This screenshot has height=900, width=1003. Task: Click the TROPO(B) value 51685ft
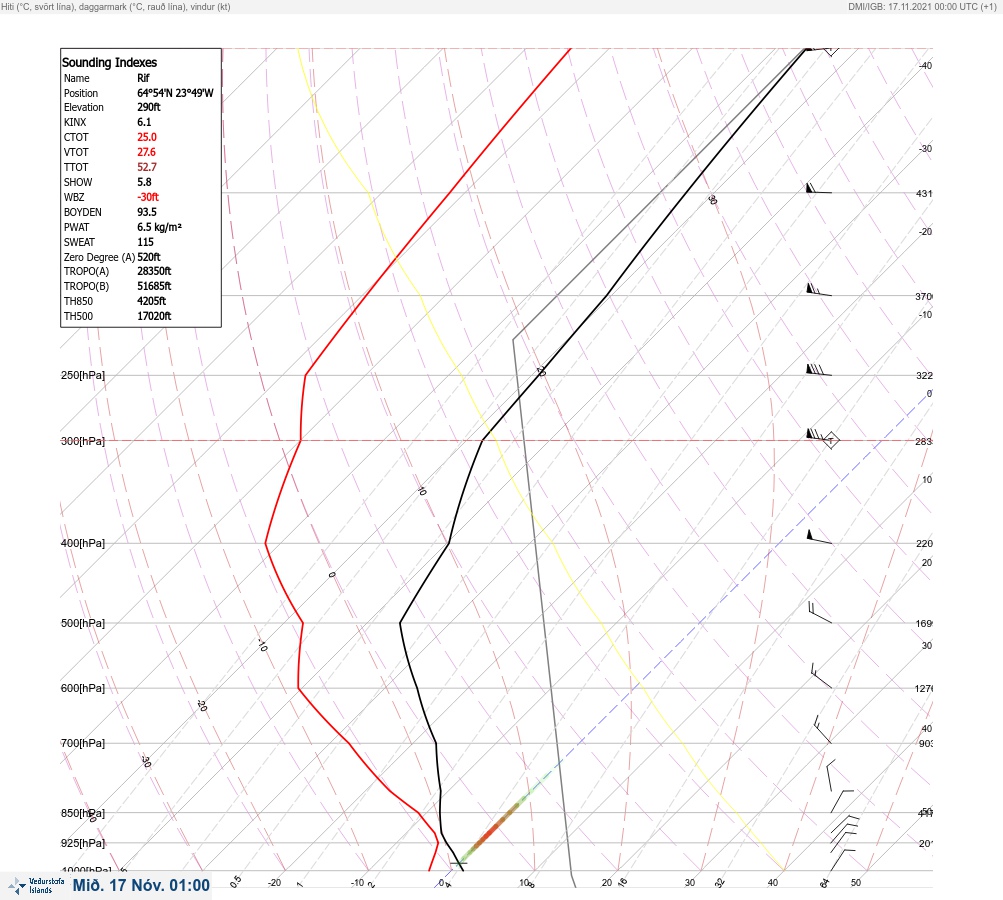tap(154, 286)
